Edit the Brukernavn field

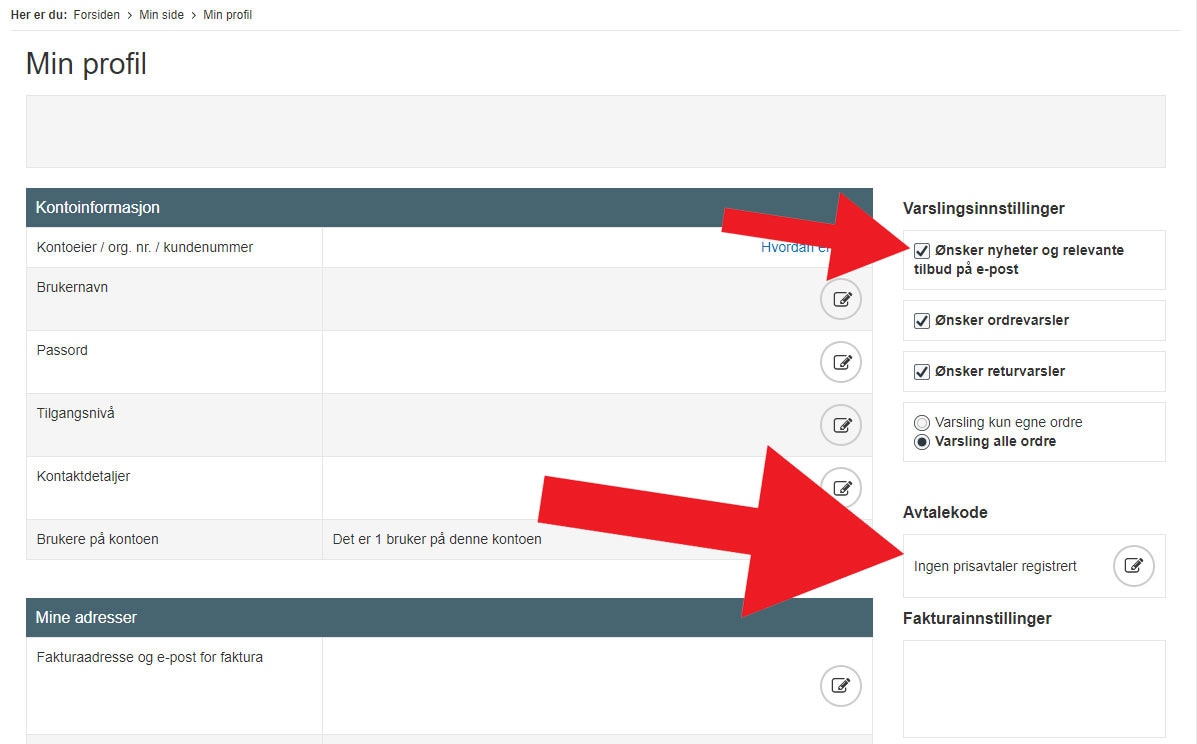[x=841, y=299]
